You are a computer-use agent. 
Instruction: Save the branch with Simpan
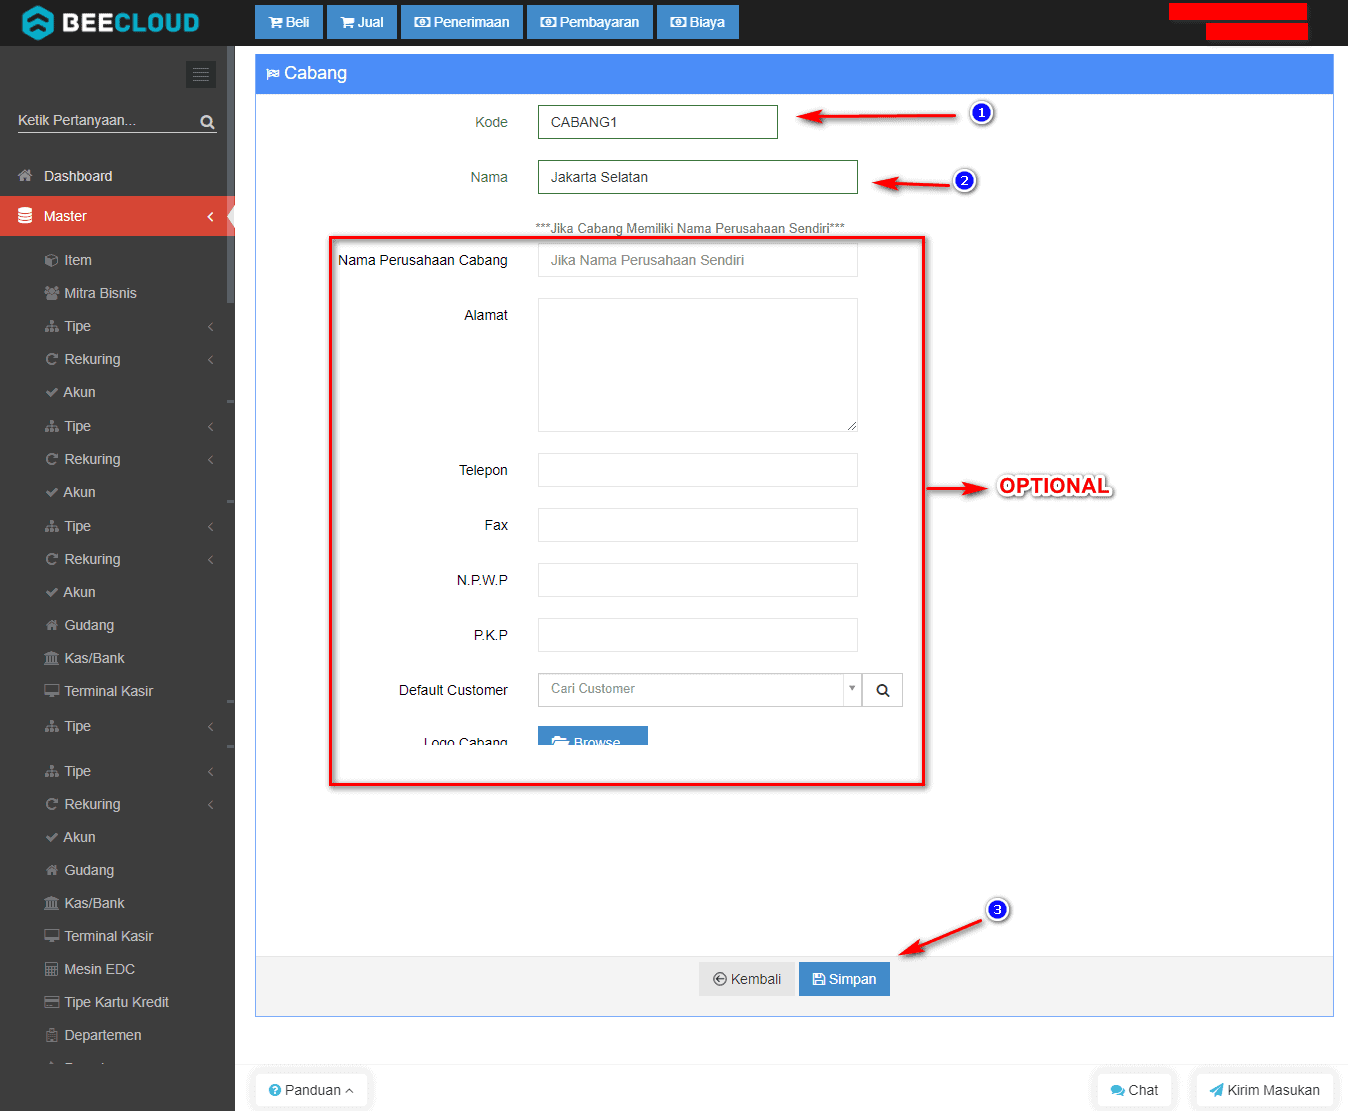(x=844, y=979)
